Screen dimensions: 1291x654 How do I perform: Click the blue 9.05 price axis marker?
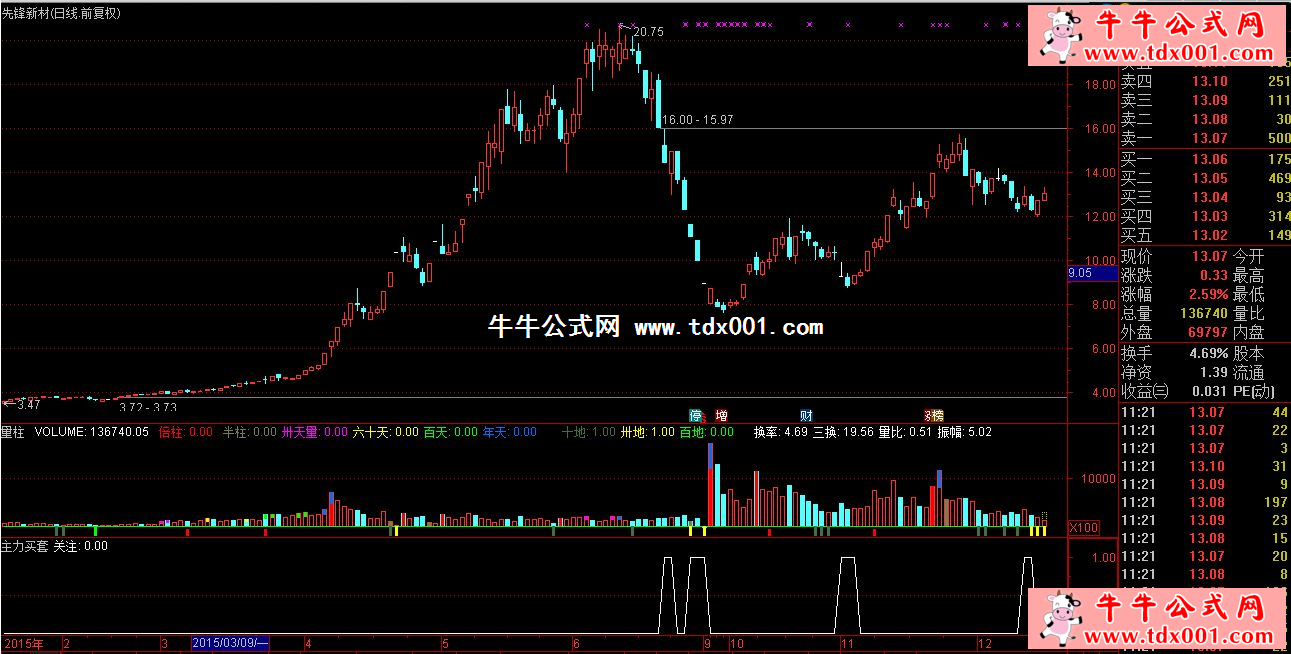pyautogui.click(x=1091, y=273)
